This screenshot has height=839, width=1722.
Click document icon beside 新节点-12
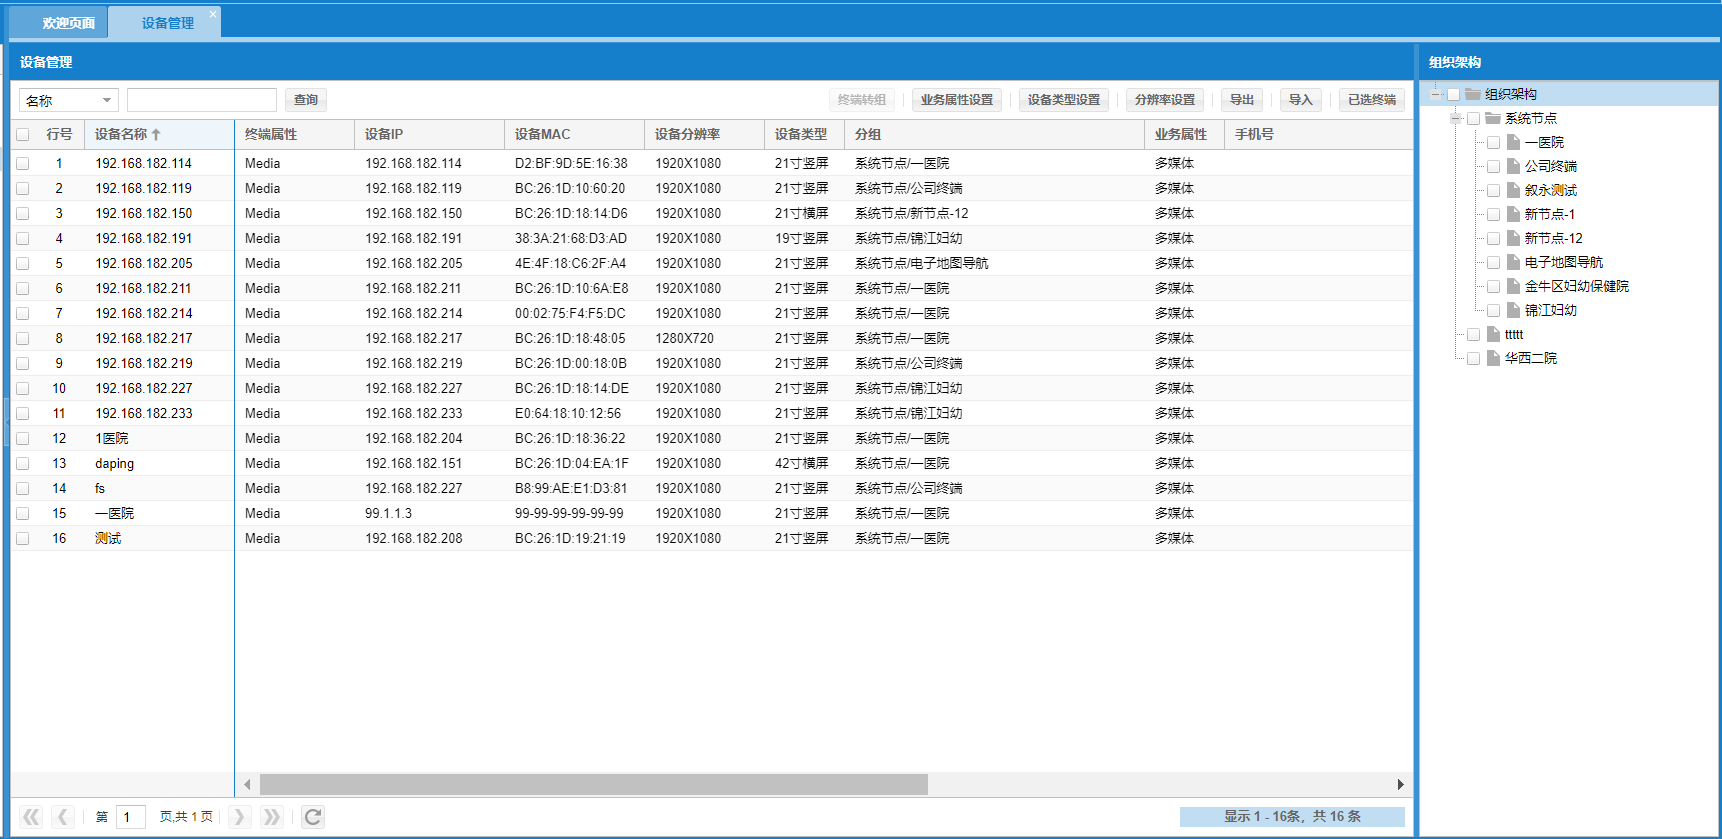[x=1513, y=238]
